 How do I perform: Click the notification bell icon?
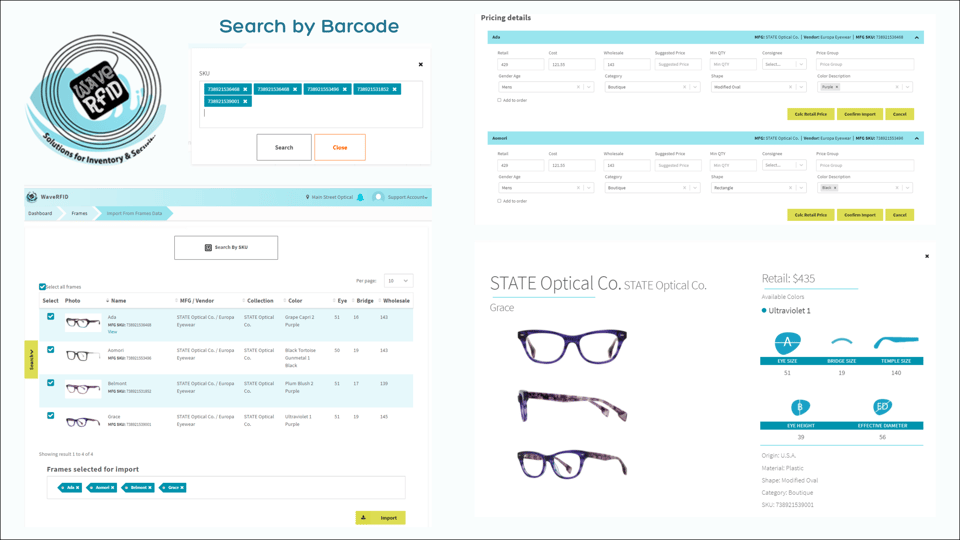click(361, 197)
